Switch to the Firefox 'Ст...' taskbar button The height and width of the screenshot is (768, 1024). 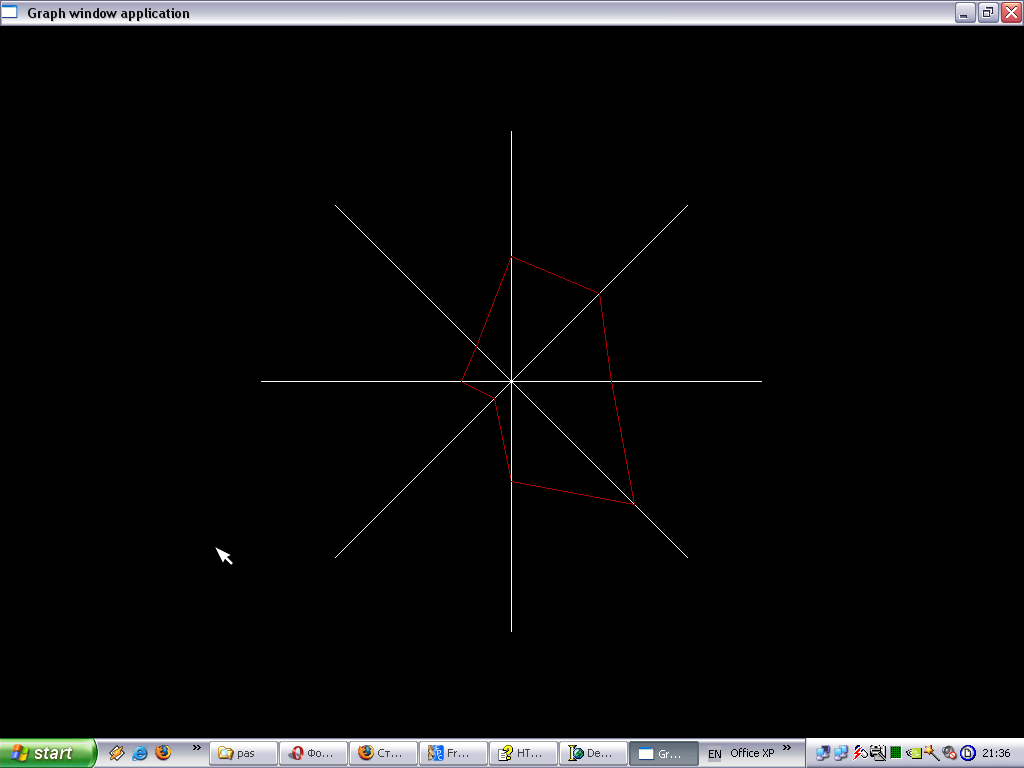click(383, 753)
